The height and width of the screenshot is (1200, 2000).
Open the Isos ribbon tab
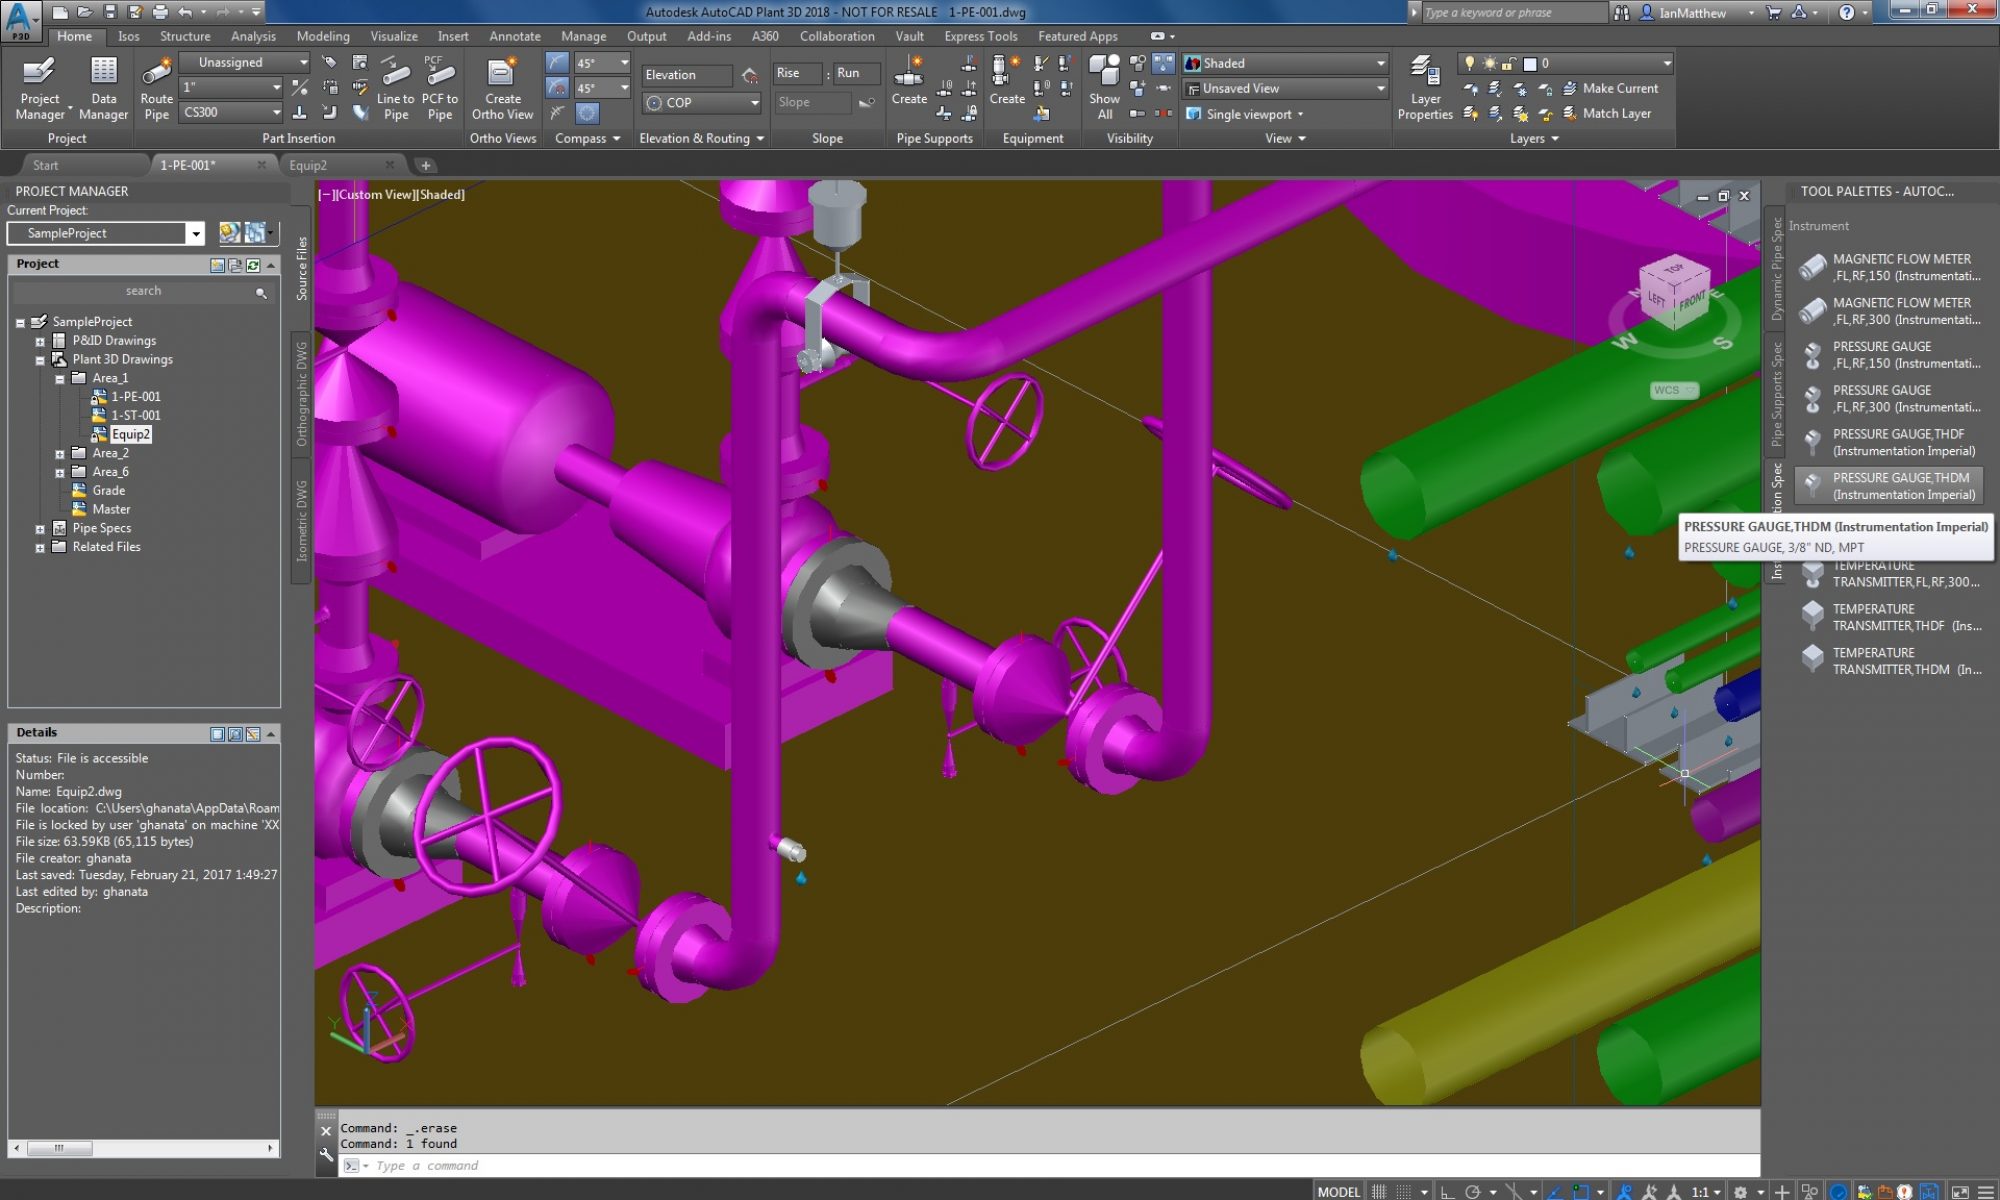(128, 36)
